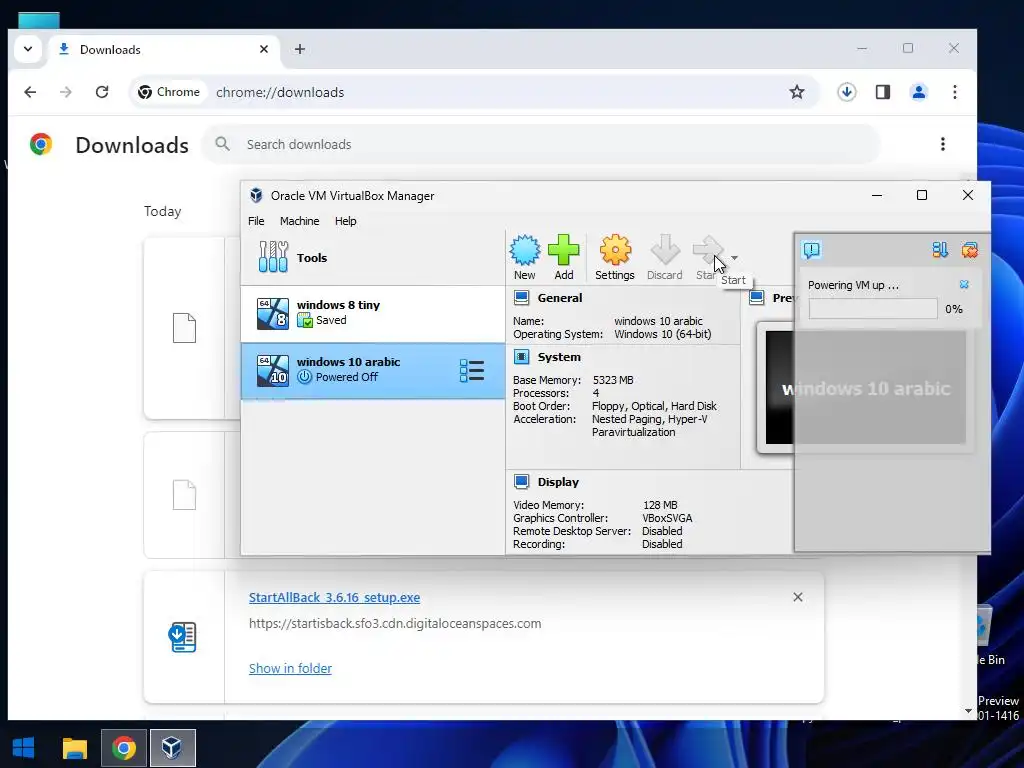Click the General section monitor icon
Viewport: 1024px width, 768px height.
click(x=521, y=298)
